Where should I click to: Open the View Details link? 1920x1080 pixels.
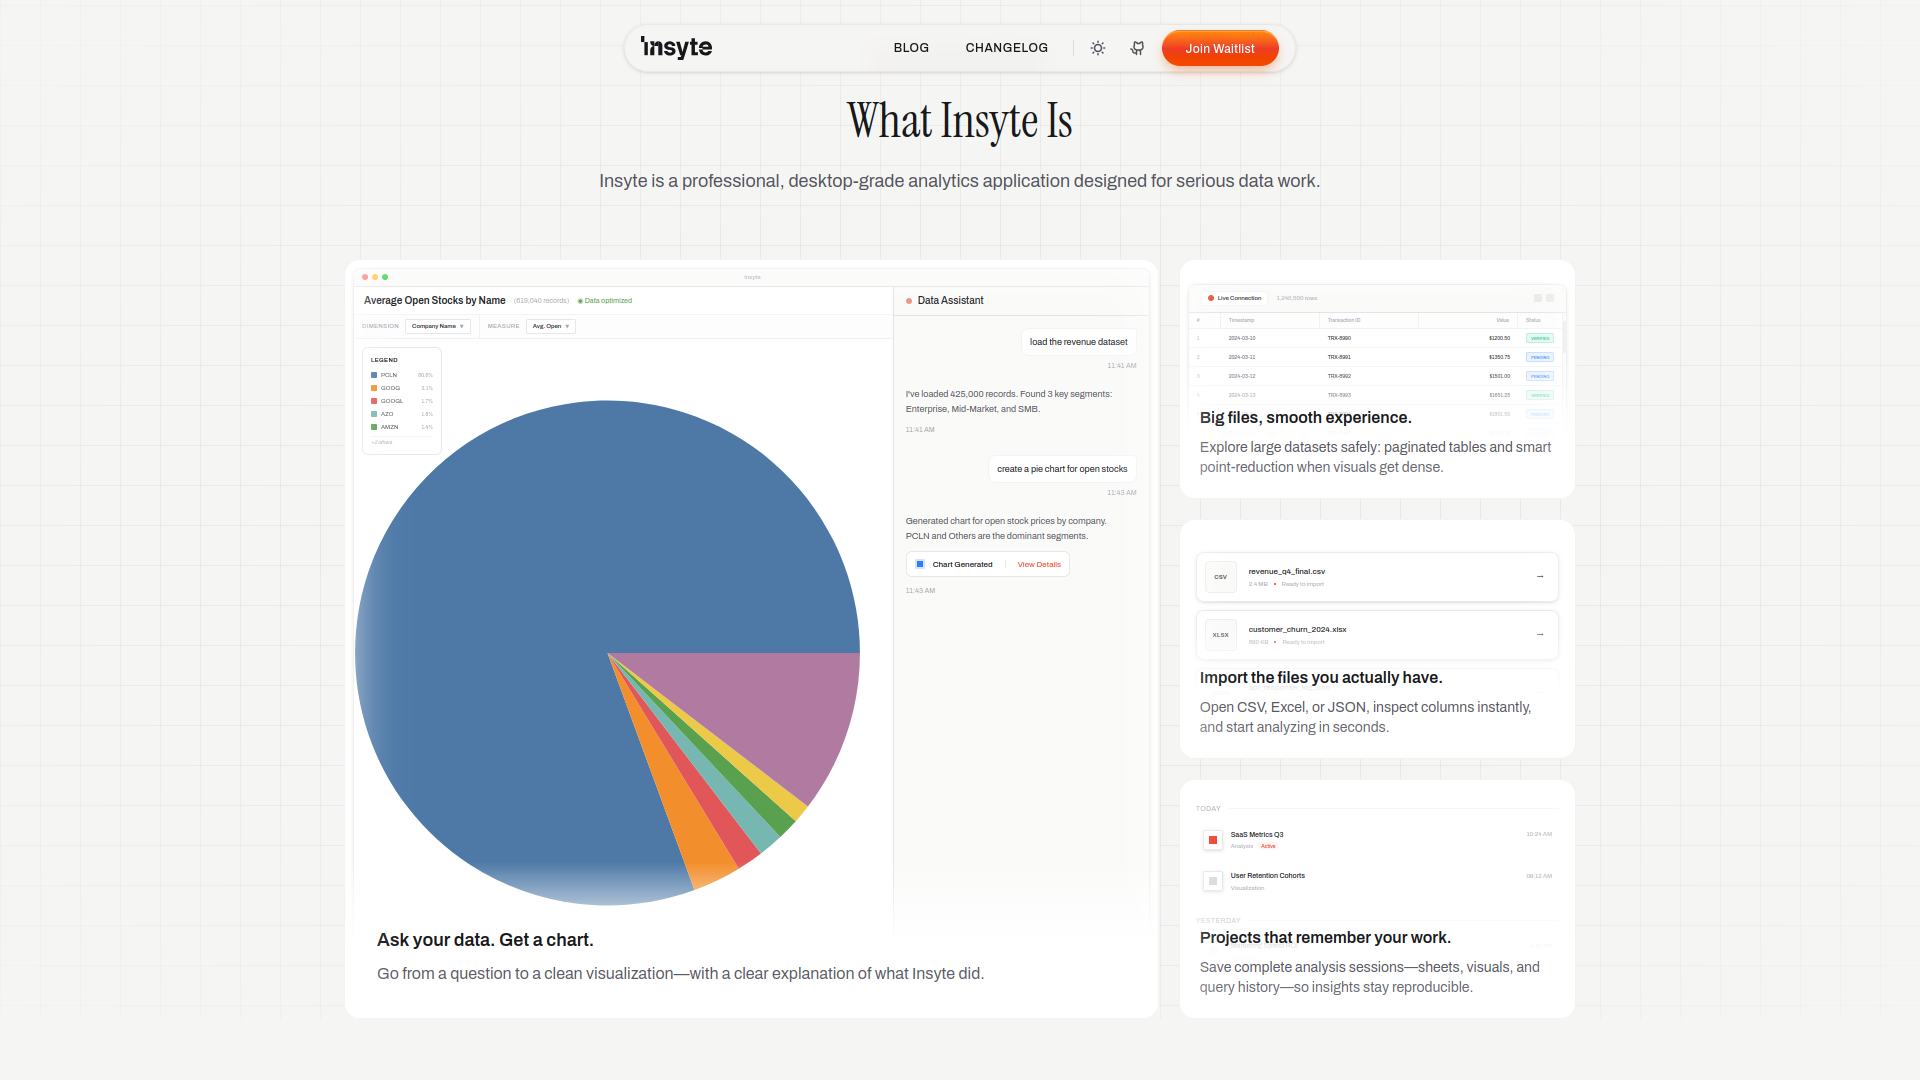click(1039, 564)
